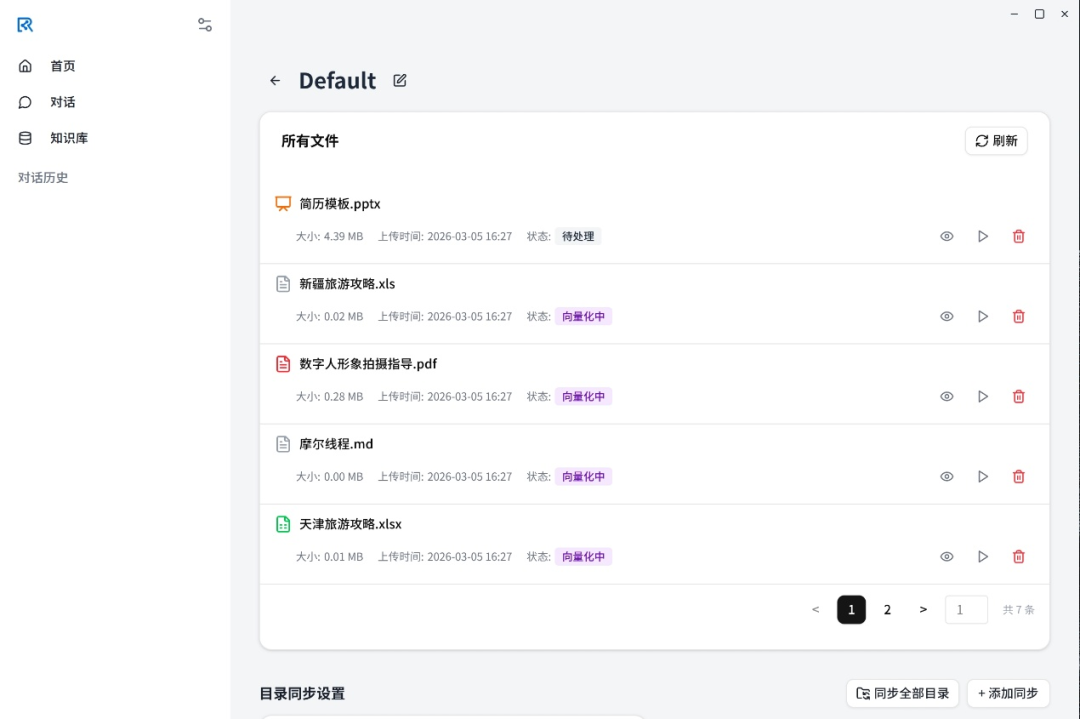The height and width of the screenshot is (719, 1080).
Task: Delete 天津旅游攻略.xlsx file
Action: coord(1019,556)
